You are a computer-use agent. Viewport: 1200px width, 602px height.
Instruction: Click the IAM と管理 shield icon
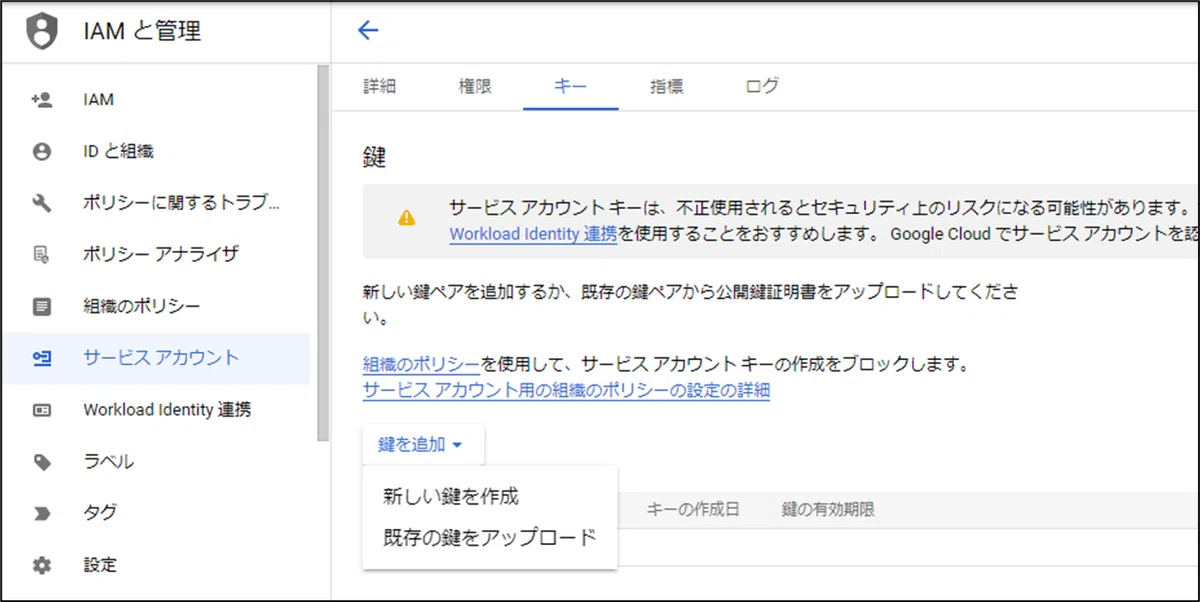click(41, 32)
